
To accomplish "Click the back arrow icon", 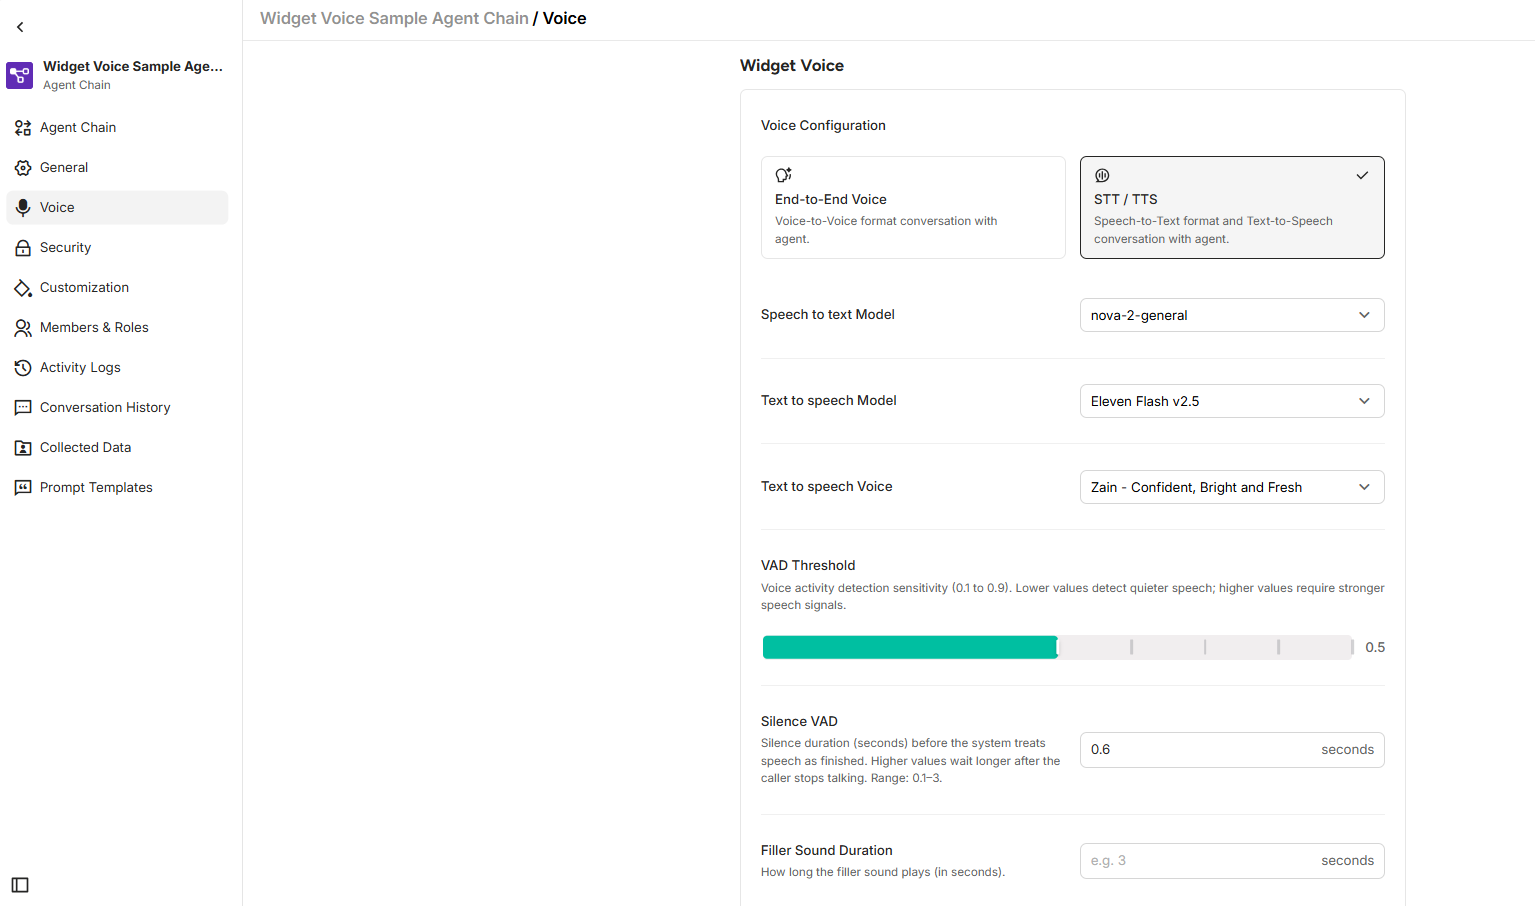I will (x=20, y=27).
